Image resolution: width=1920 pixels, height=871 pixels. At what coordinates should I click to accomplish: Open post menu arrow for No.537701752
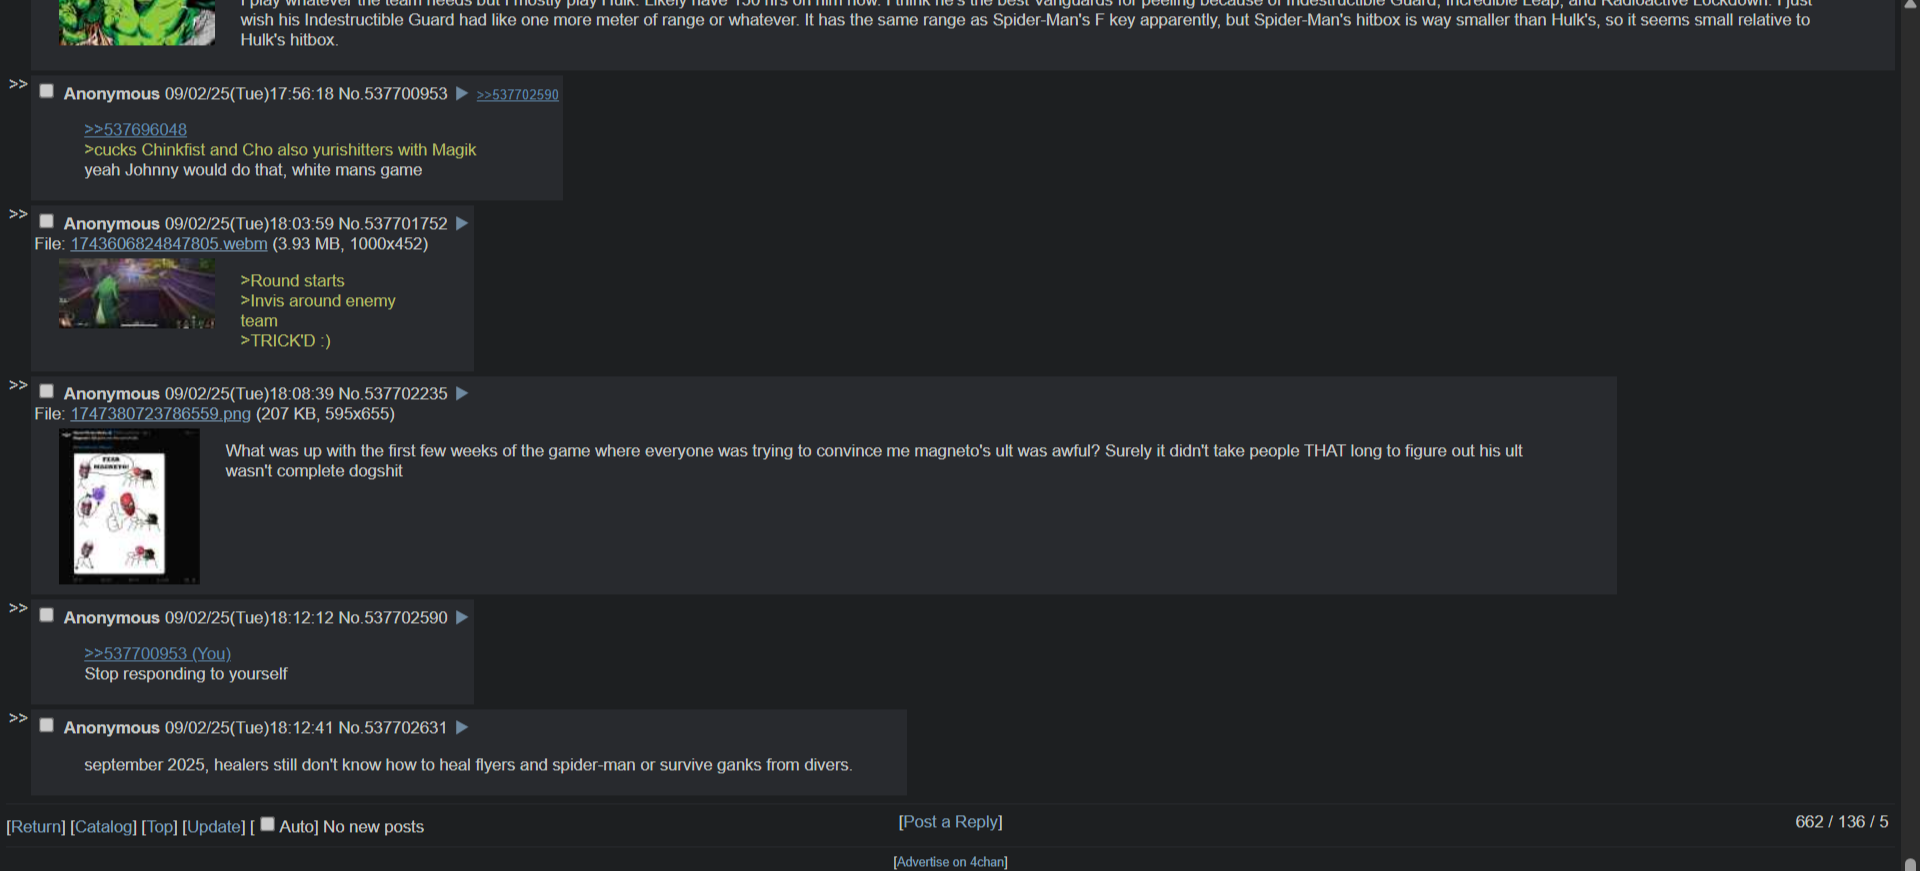(462, 223)
